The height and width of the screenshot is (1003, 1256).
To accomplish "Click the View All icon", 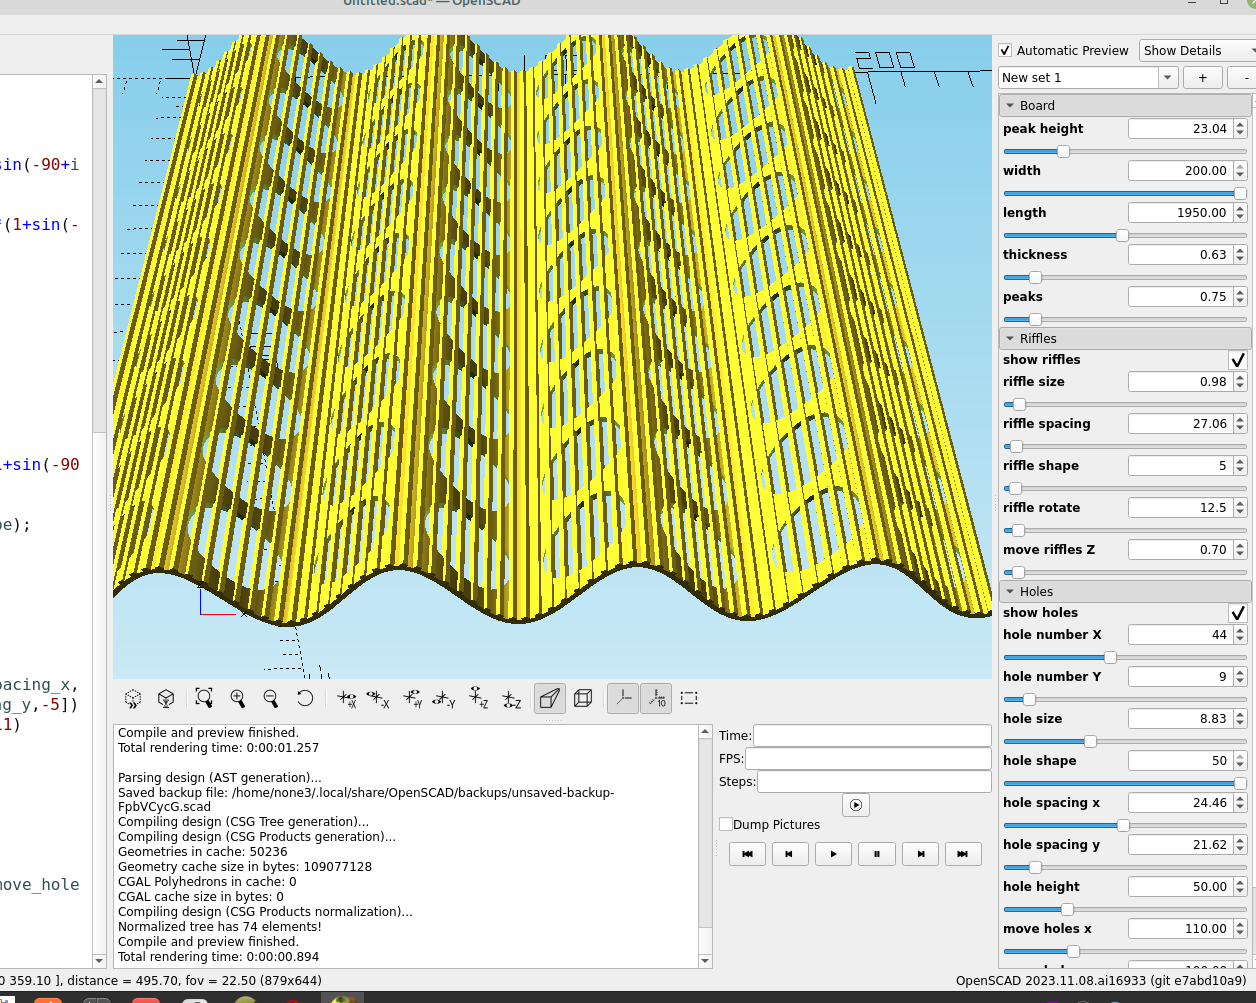I will (204, 698).
